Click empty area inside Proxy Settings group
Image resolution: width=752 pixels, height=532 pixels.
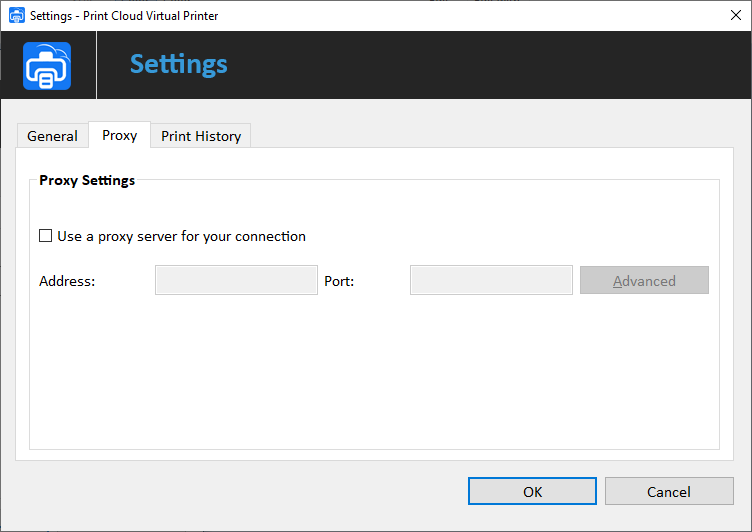click(374, 380)
